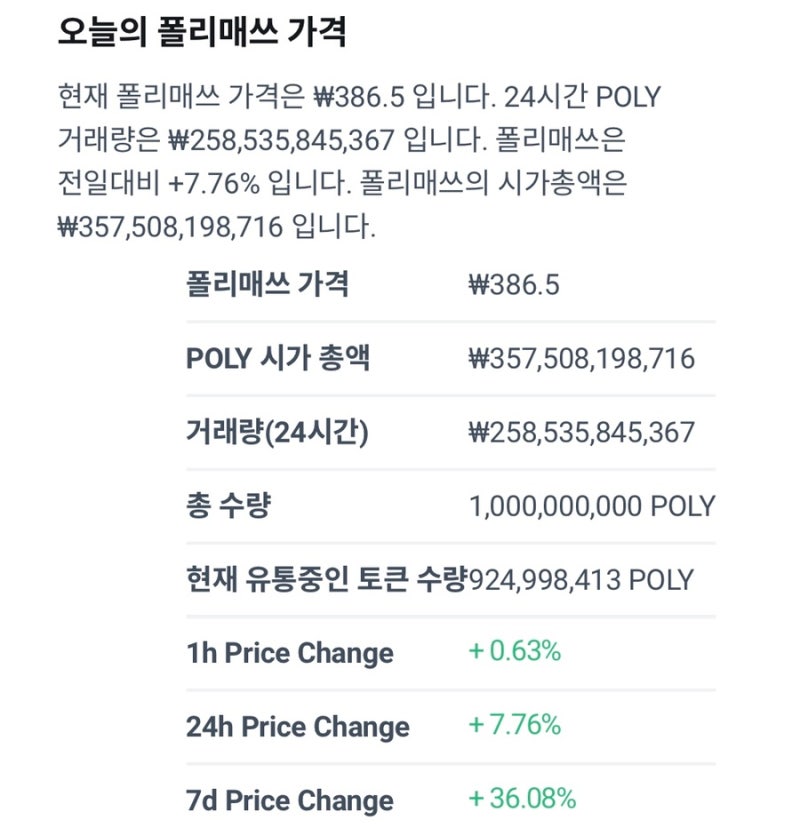Viewport: 800px width, 828px height.
Task: Click the 1,000,000,000 POLY total supply value
Action: 592,506
